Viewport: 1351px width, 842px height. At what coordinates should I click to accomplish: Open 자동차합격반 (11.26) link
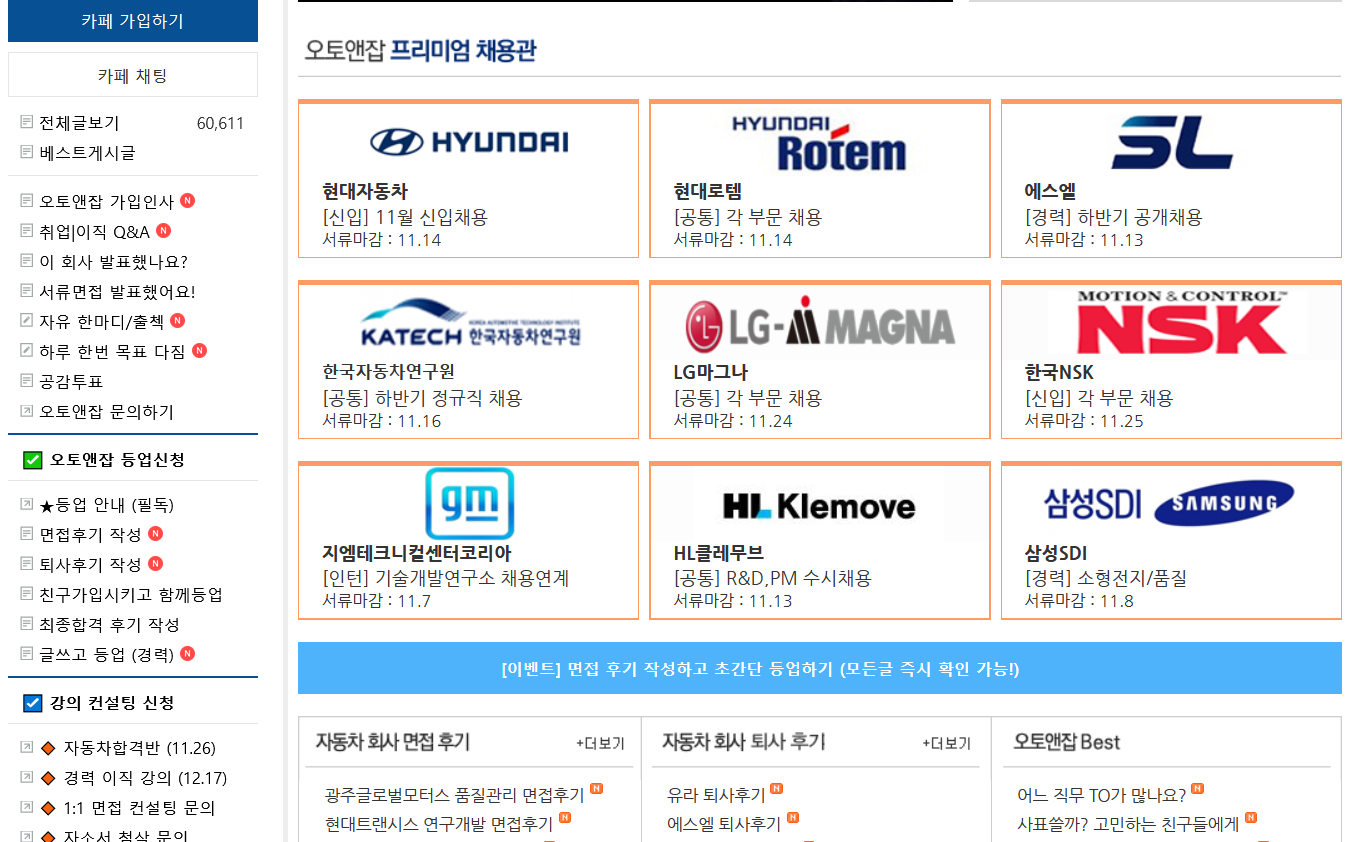139,748
